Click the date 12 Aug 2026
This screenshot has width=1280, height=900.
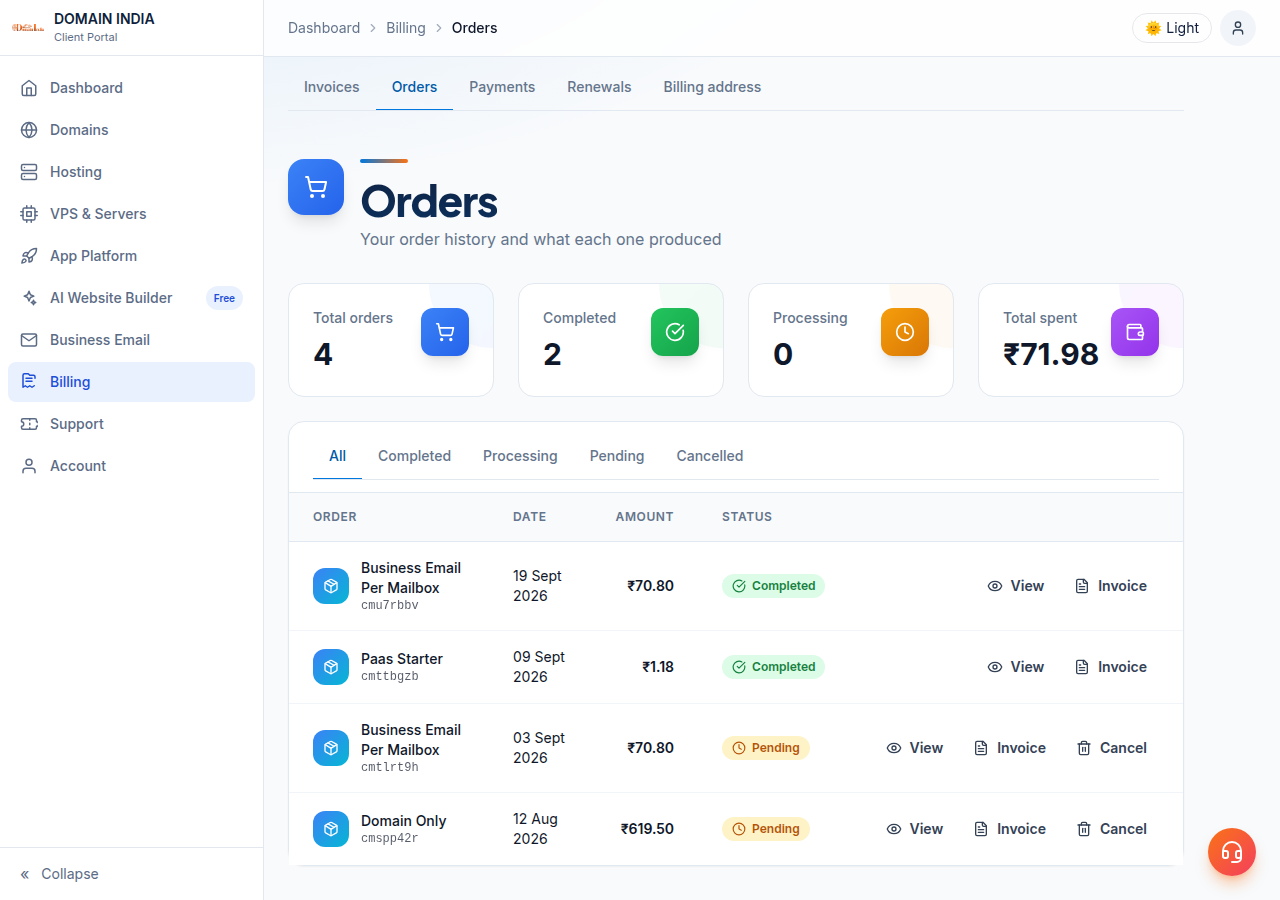[536, 829]
